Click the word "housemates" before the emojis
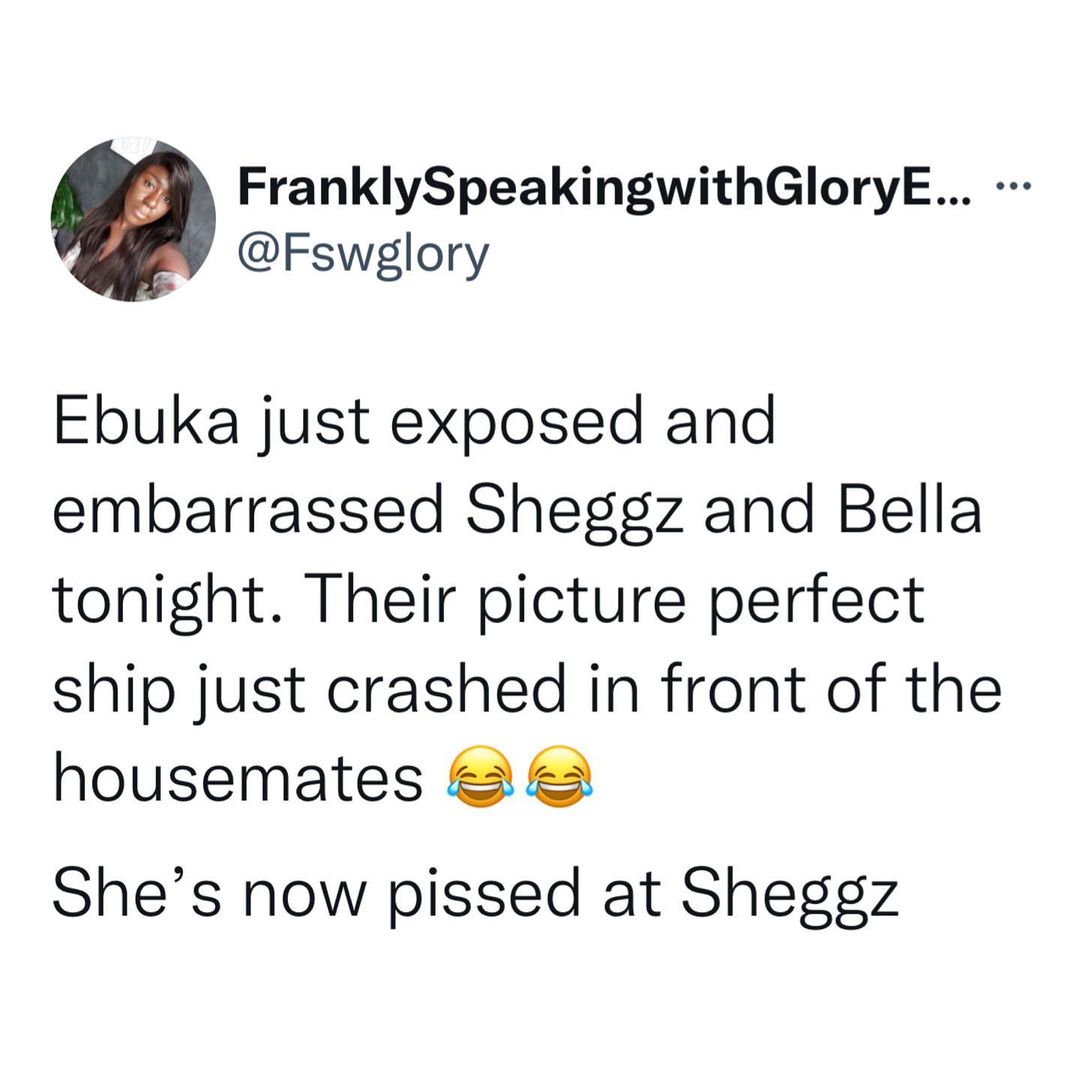 pos(236,778)
